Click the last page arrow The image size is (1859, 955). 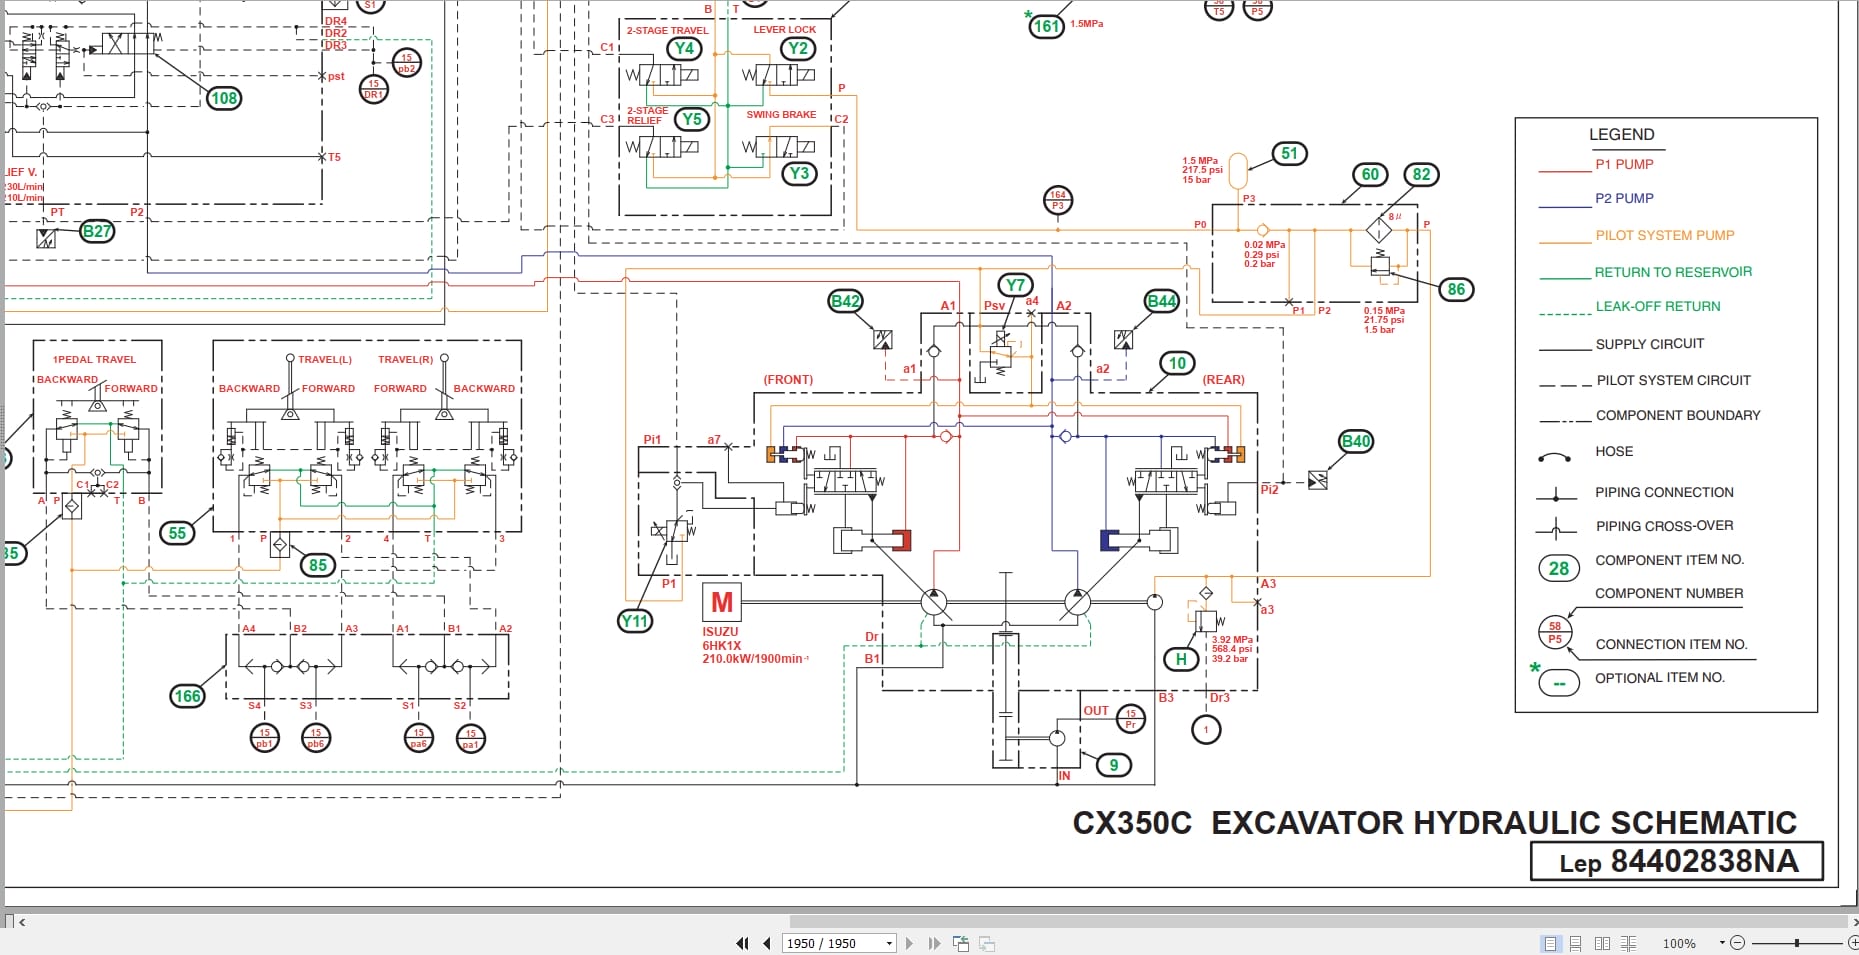935,943
